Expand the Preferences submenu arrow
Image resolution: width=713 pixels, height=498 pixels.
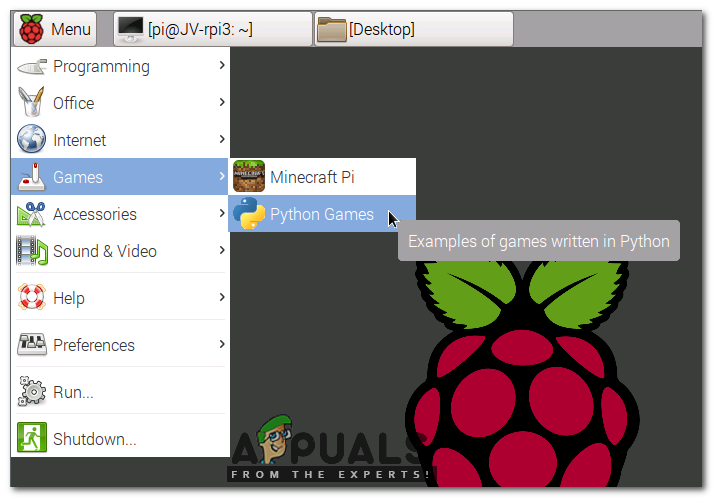click(222, 344)
